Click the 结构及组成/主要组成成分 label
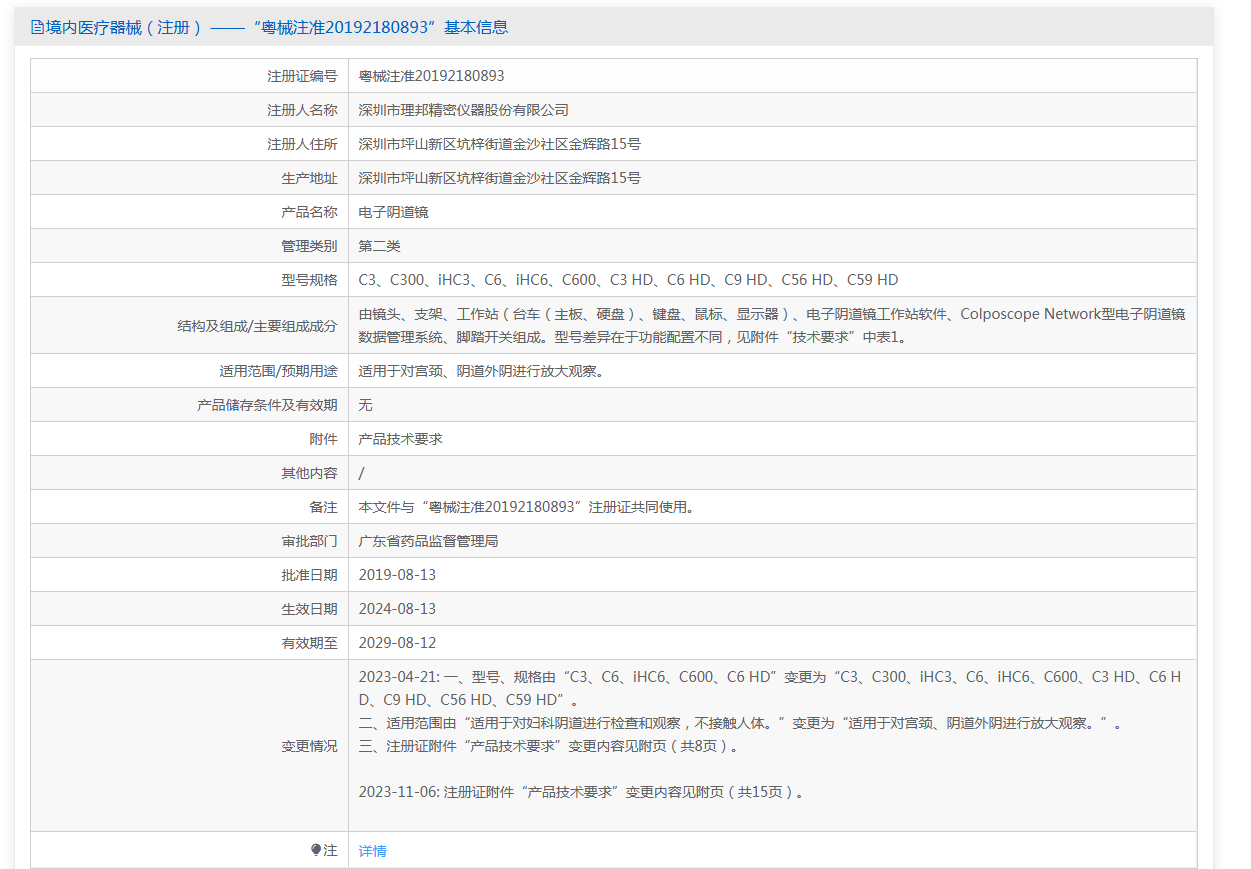The width and height of the screenshot is (1251, 869). [x=257, y=326]
